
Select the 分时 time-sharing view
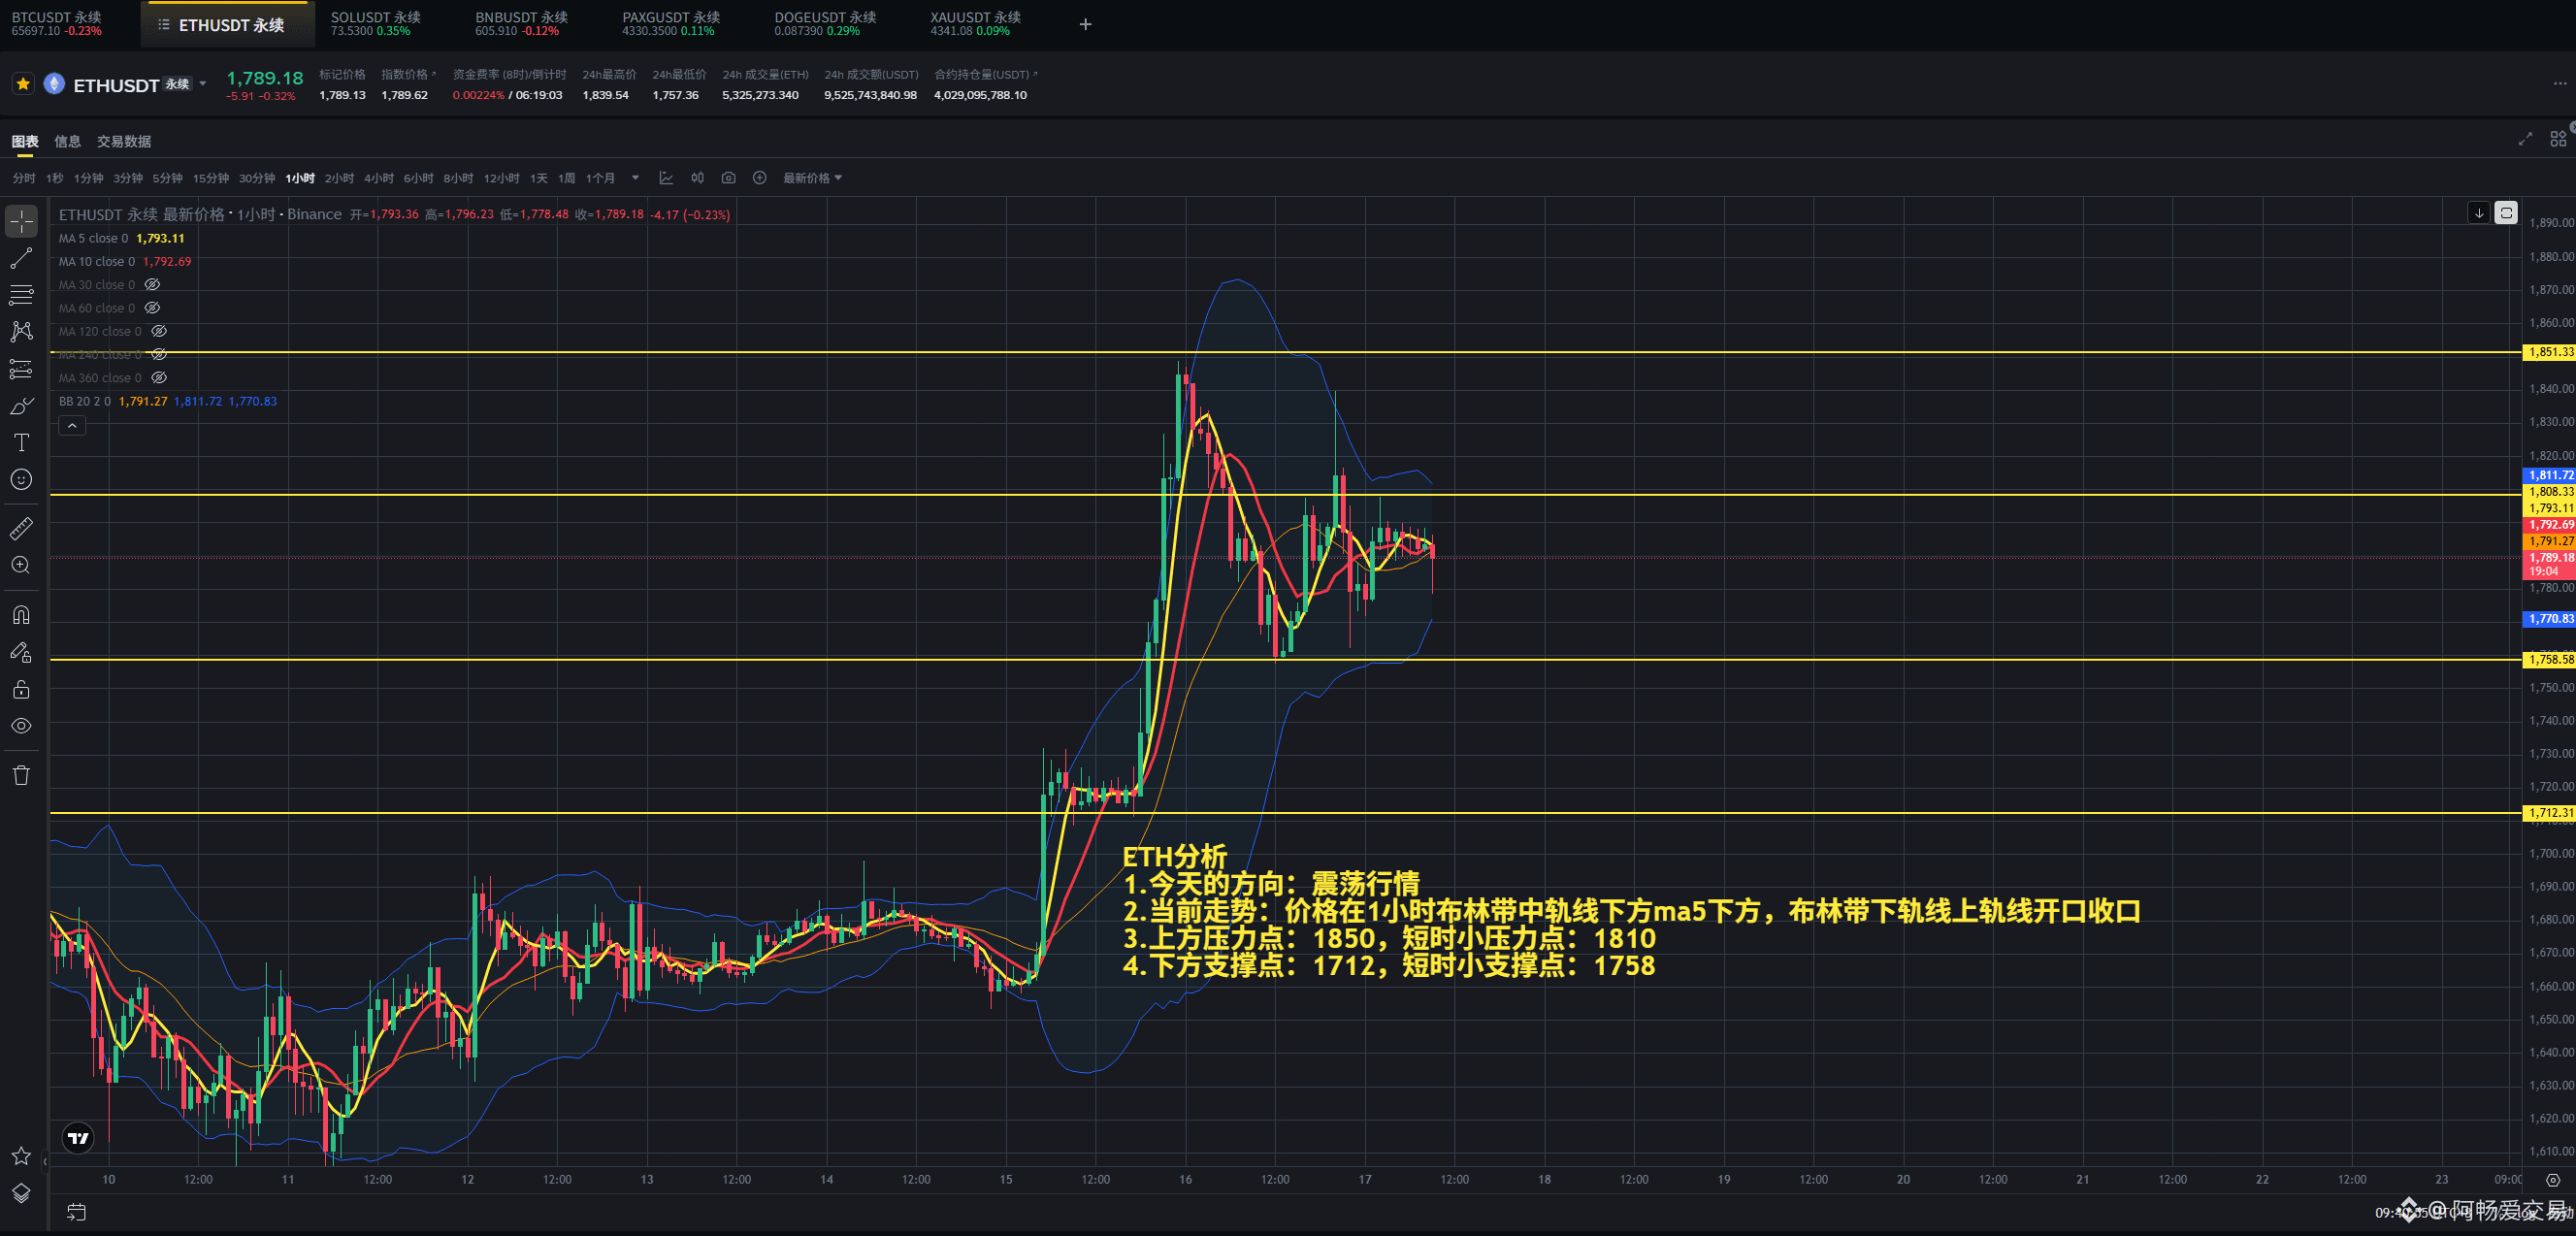click(24, 178)
